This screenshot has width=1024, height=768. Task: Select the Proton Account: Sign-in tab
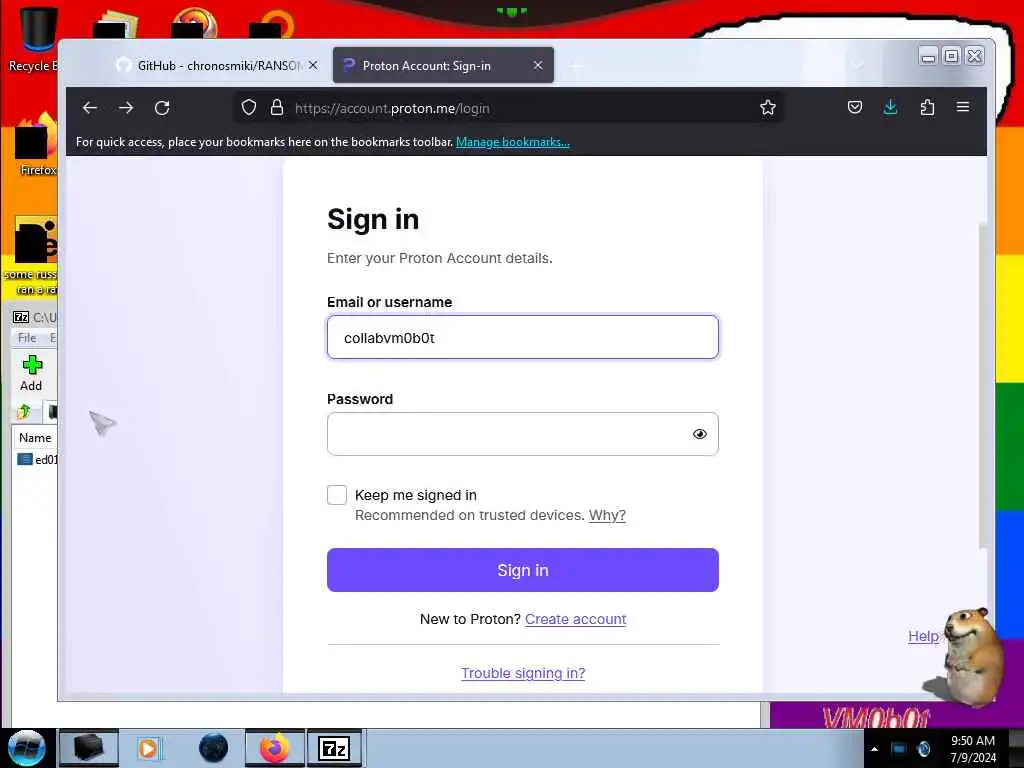(x=443, y=65)
